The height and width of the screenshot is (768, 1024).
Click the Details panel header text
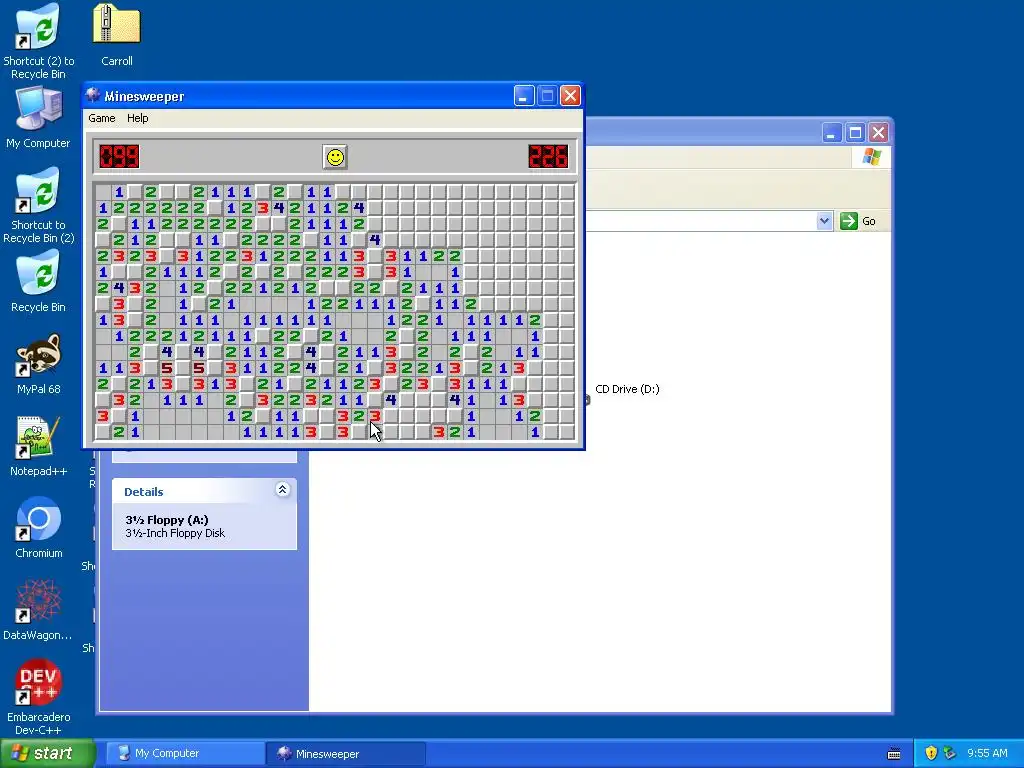[144, 492]
